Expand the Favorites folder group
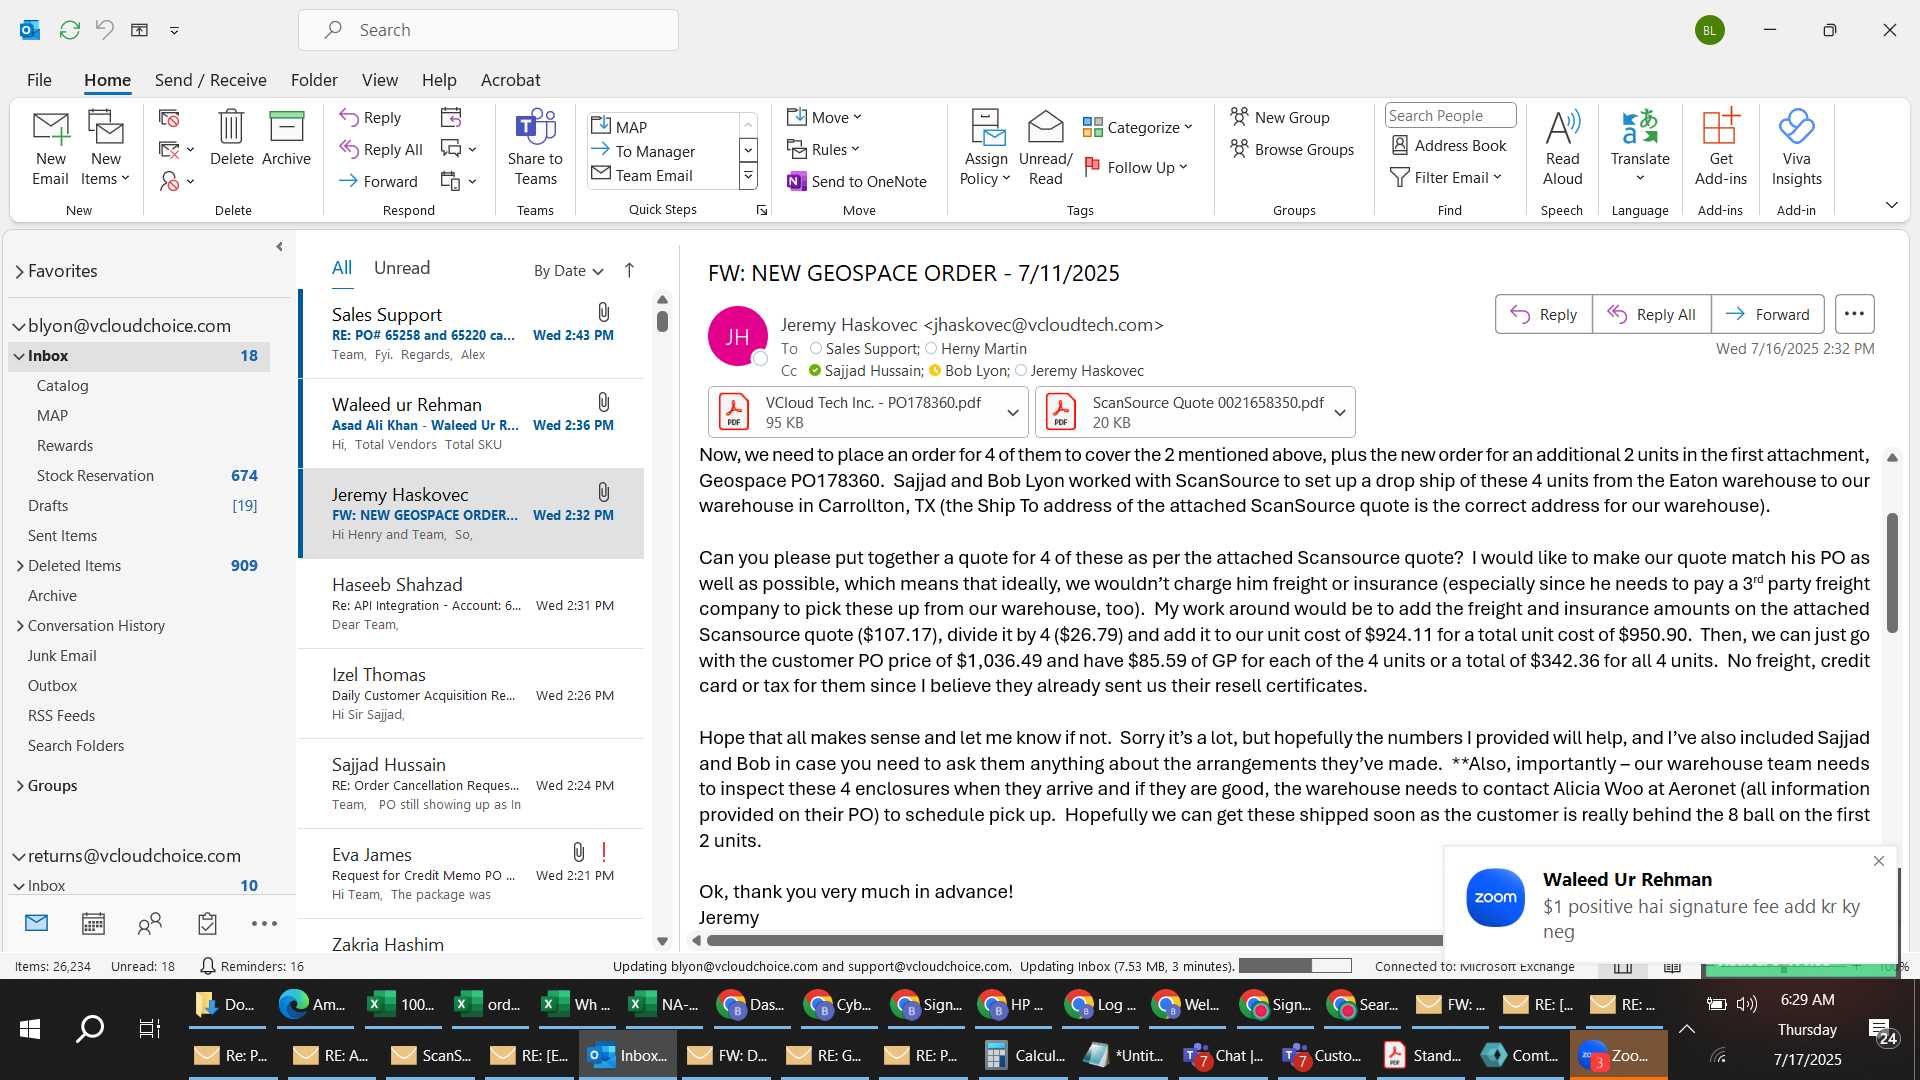 point(19,271)
